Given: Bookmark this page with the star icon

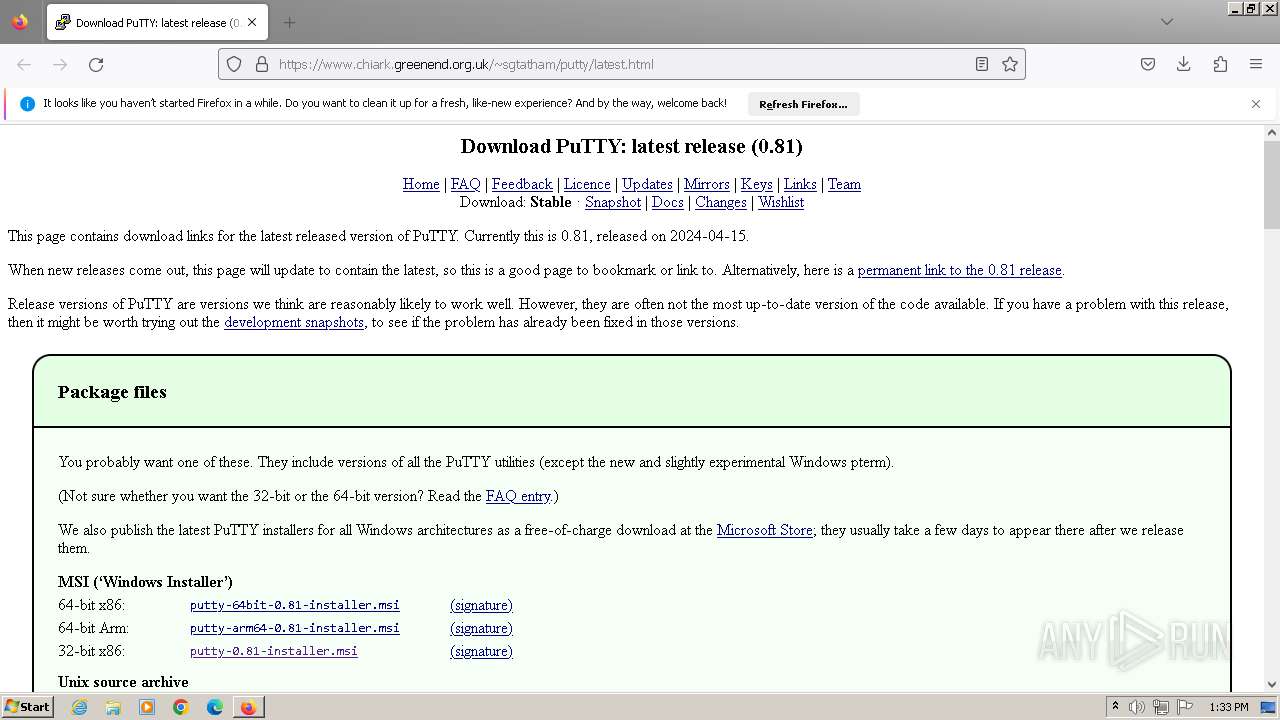Looking at the screenshot, I should 1010,64.
